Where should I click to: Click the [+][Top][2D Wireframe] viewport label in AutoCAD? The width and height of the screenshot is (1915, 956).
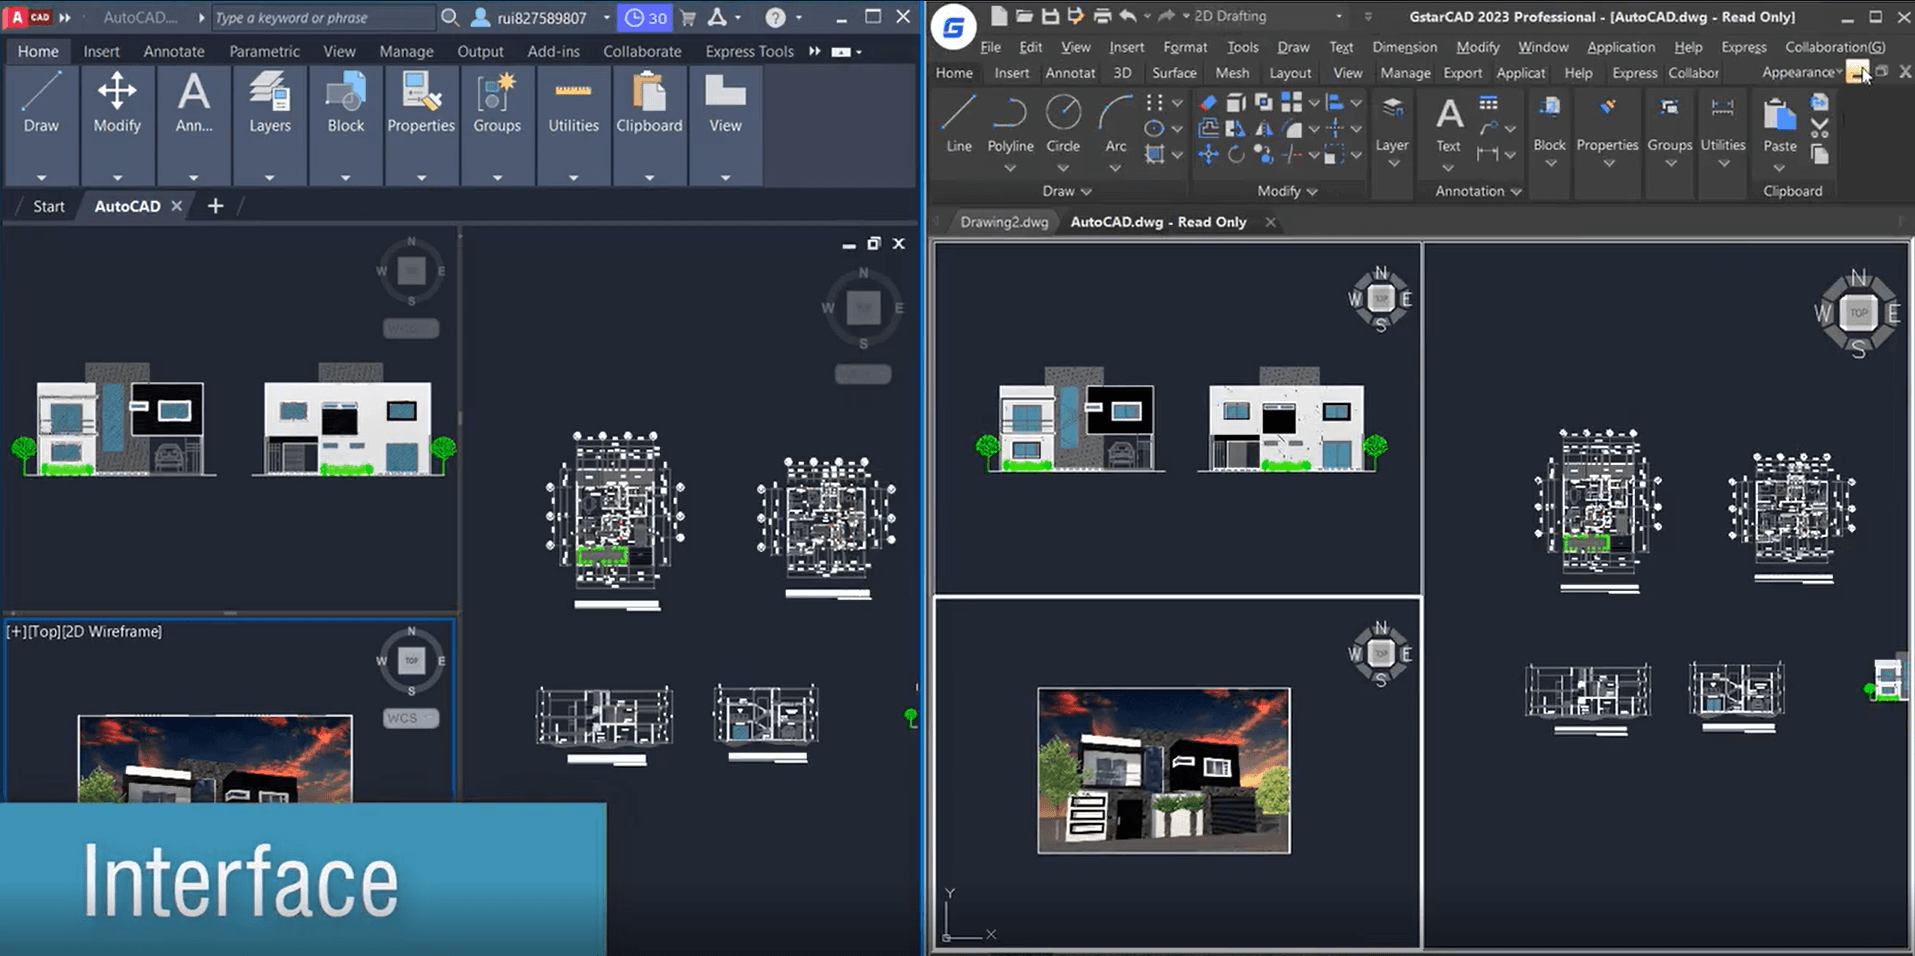(x=84, y=631)
